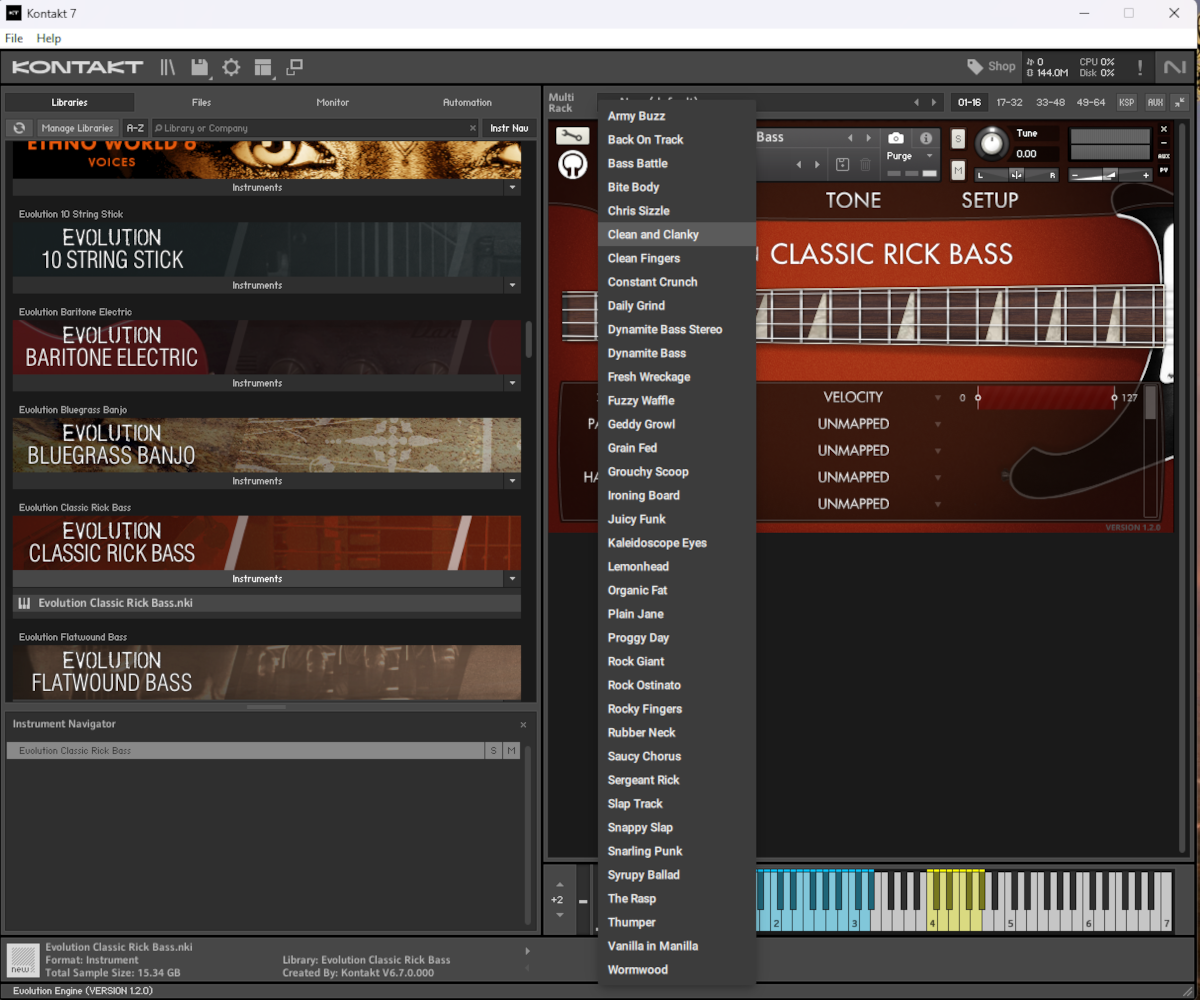1200x1000 pixels.
Task: Clear the library search field X
Action: [473, 128]
